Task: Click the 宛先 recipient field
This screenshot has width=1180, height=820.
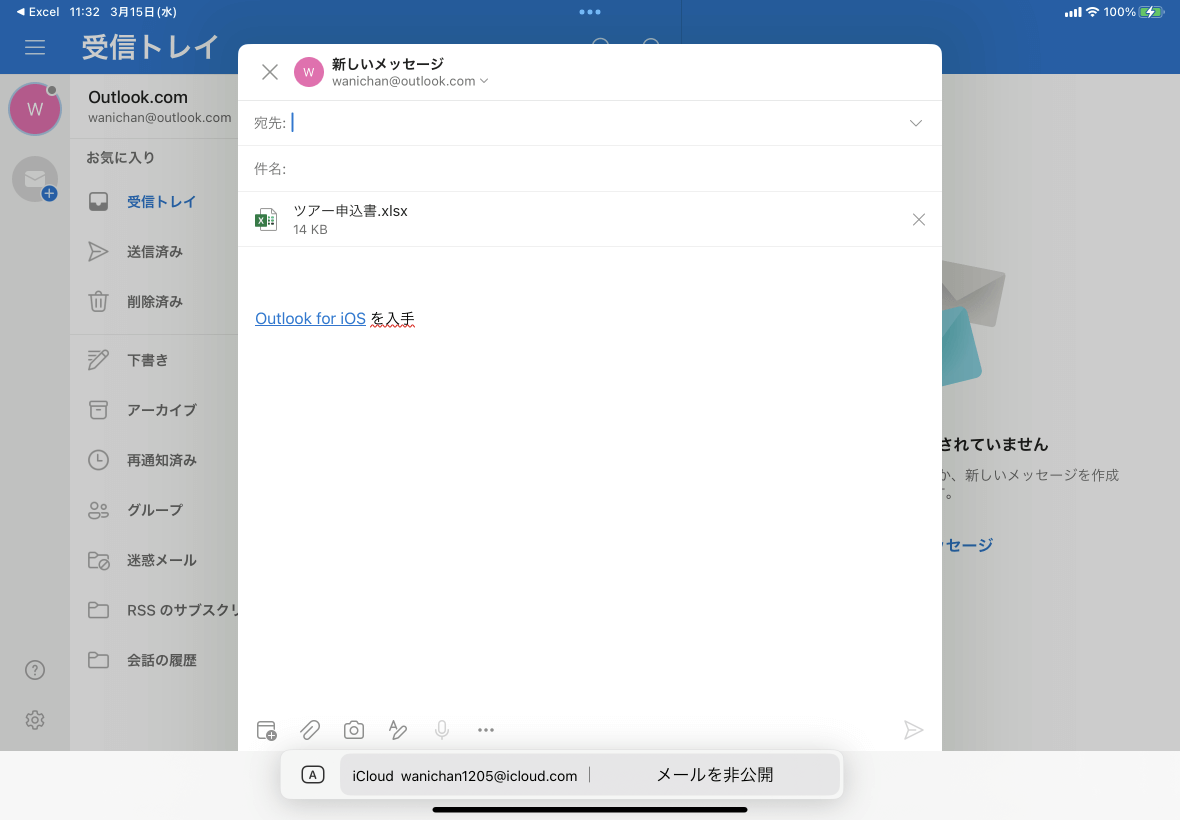Action: pyautogui.click(x=590, y=123)
